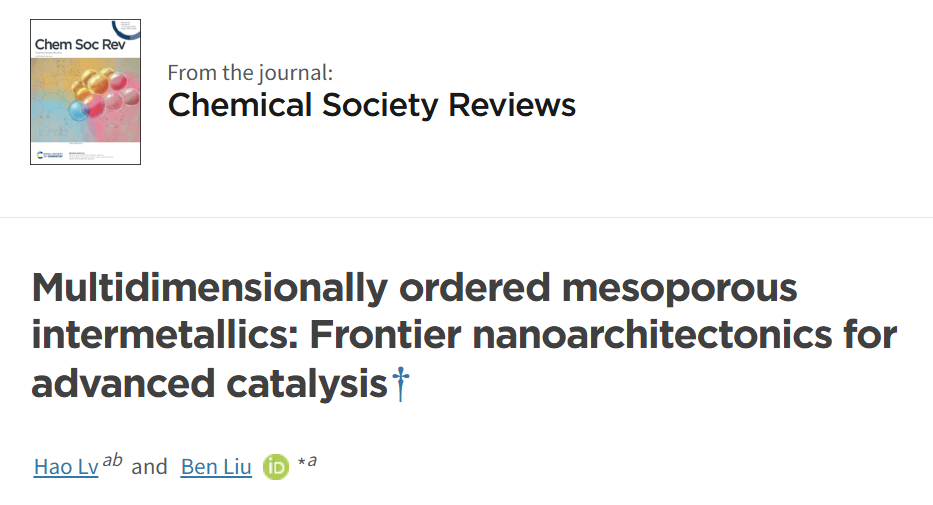This screenshot has width=933, height=505.
Task: Click the "ab" affiliation superscript after Hao Lv
Action: [x=112, y=460]
